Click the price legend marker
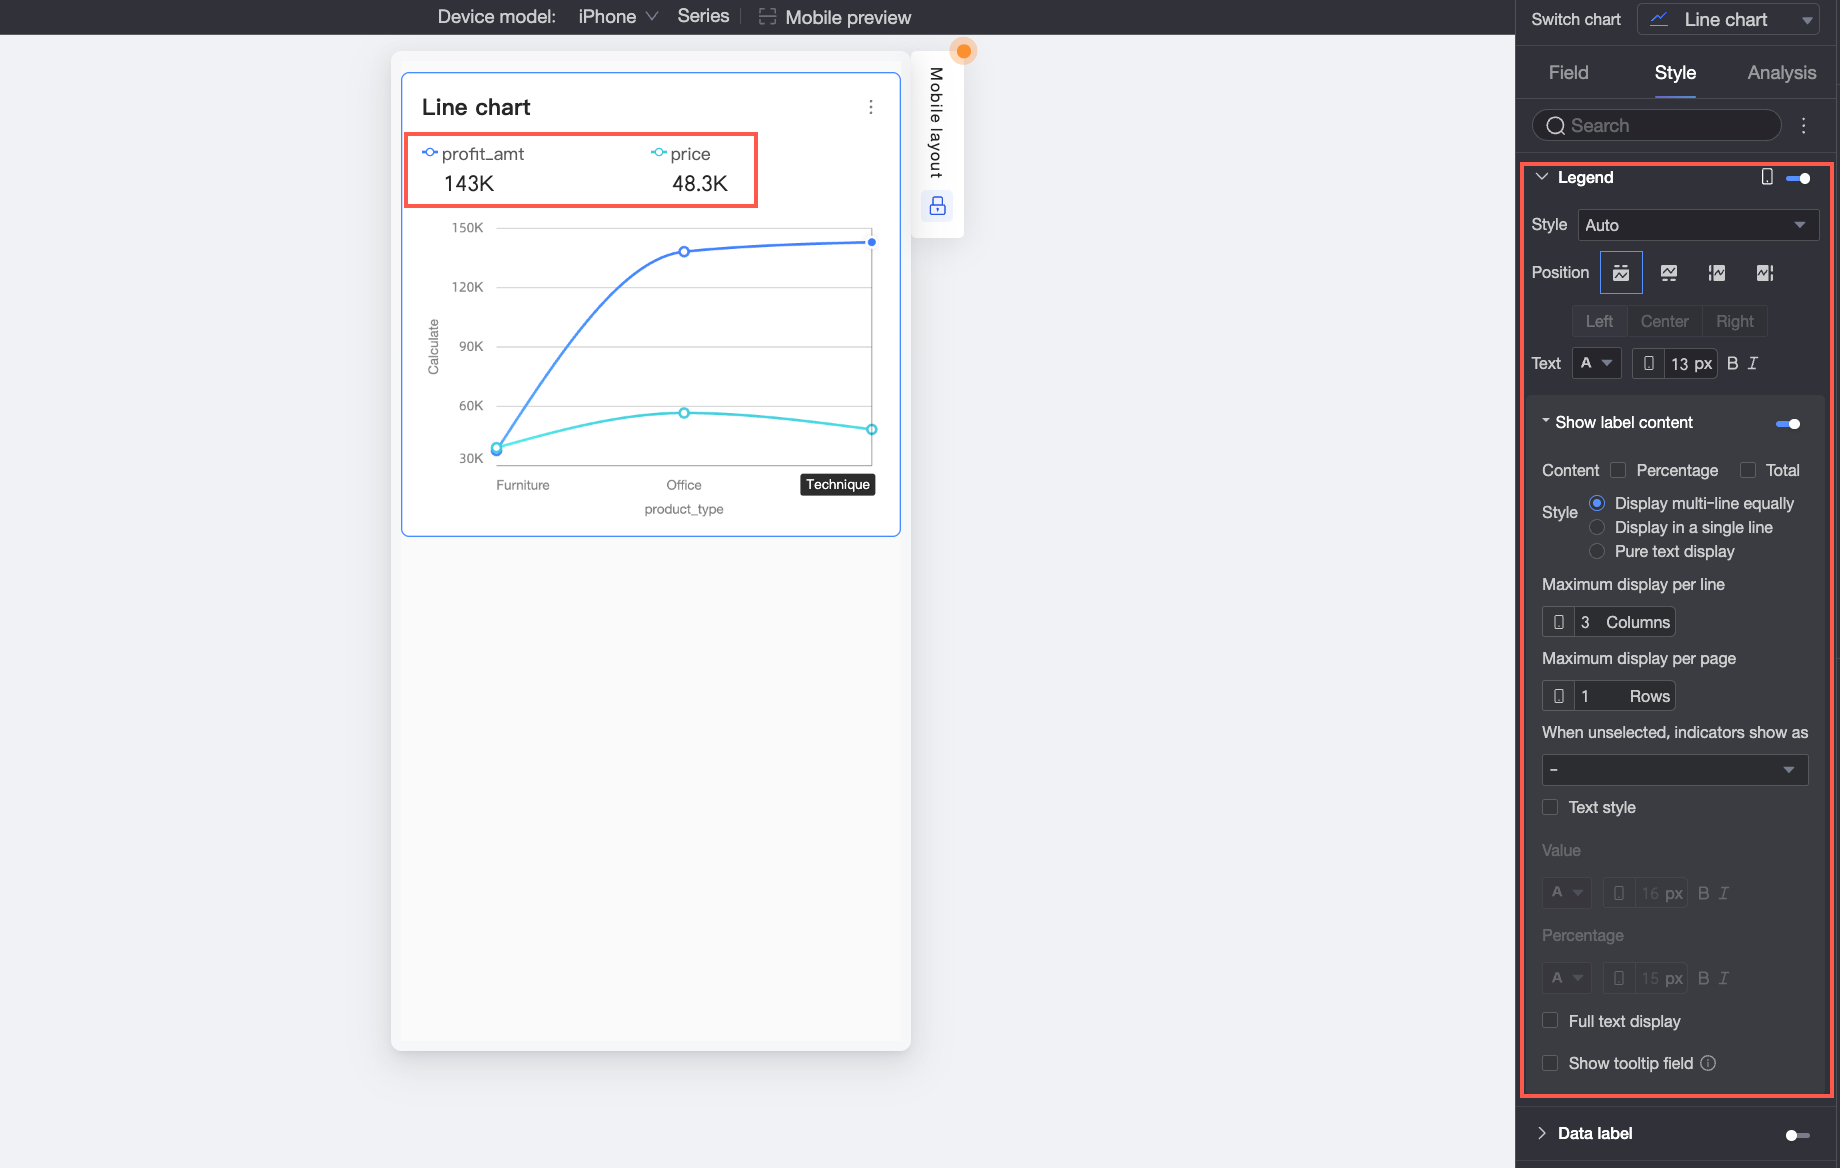 658,153
